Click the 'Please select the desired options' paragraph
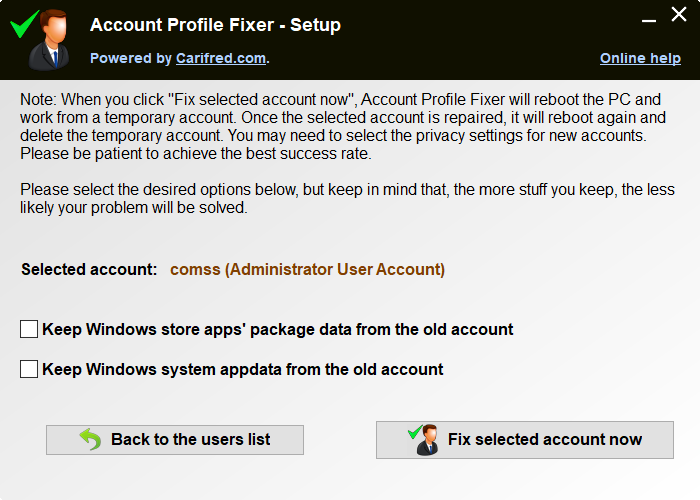 pyautogui.click(x=347, y=199)
